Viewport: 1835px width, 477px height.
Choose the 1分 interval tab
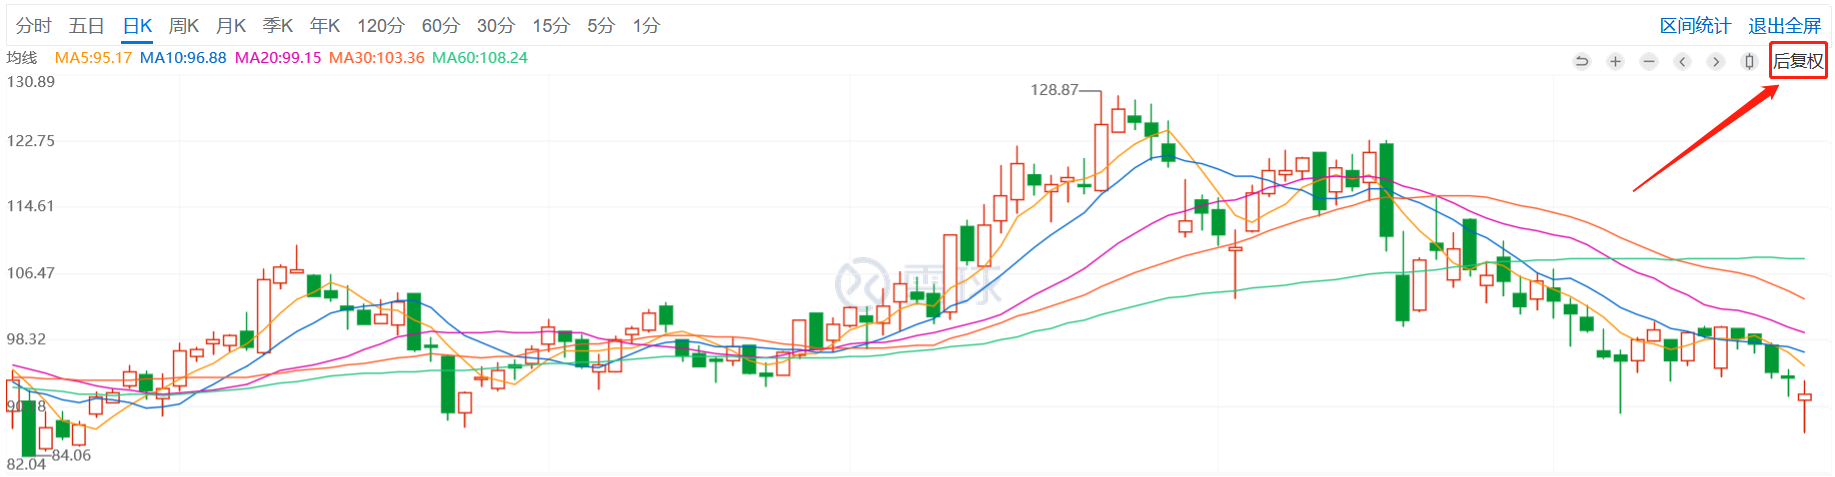coord(646,26)
